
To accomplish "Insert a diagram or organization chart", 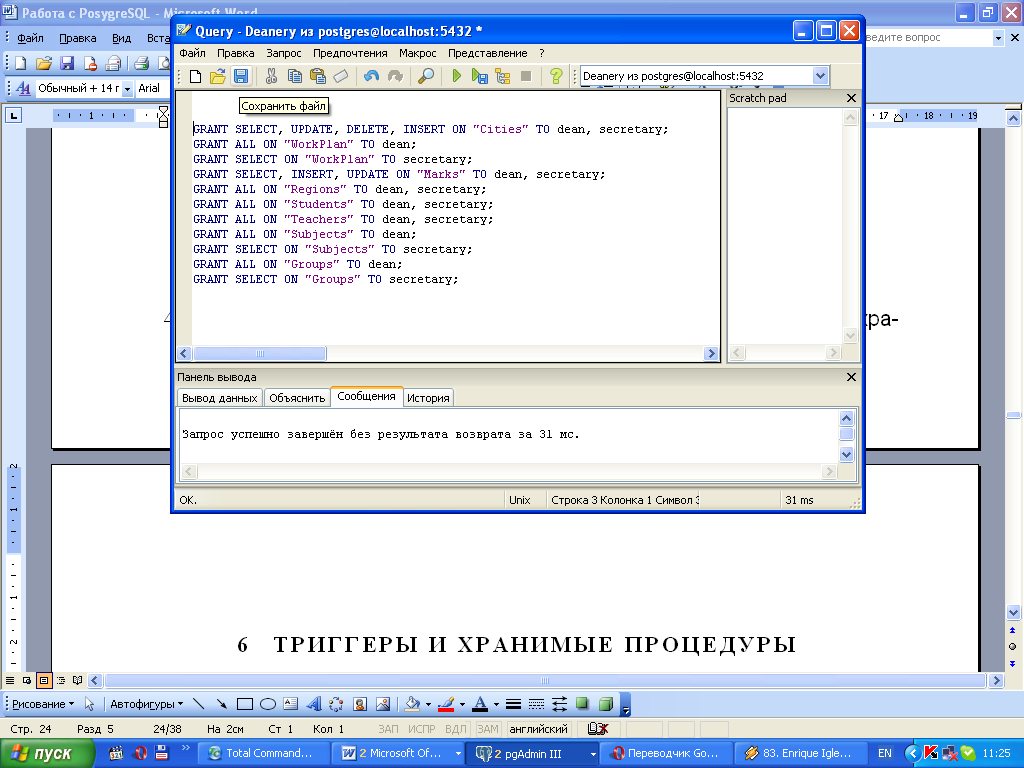I will click(x=336, y=704).
